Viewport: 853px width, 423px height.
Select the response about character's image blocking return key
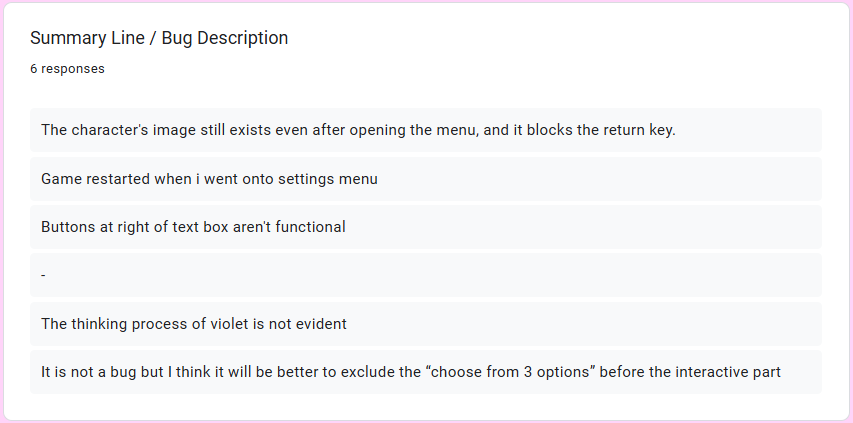click(426, 130)
